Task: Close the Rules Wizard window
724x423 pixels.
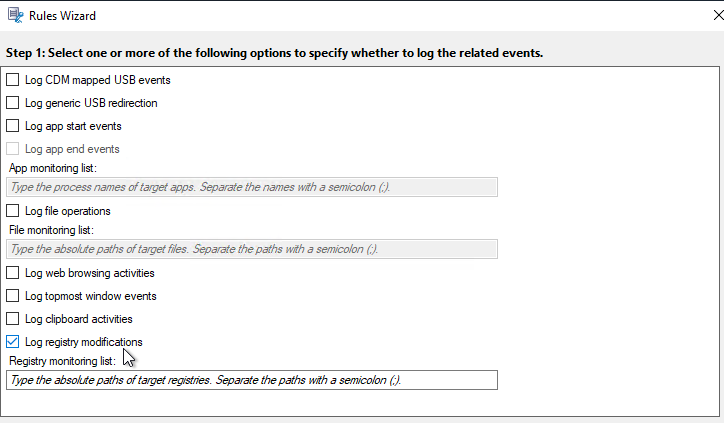Action: [718, 15]
